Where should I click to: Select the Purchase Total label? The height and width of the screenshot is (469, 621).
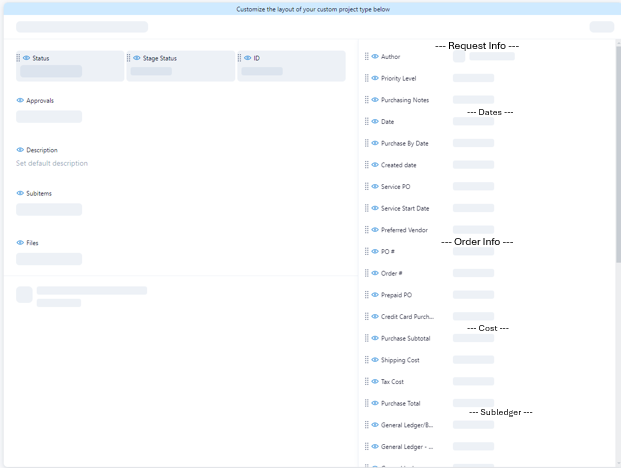pyautogui.click(x=400, y=403)
